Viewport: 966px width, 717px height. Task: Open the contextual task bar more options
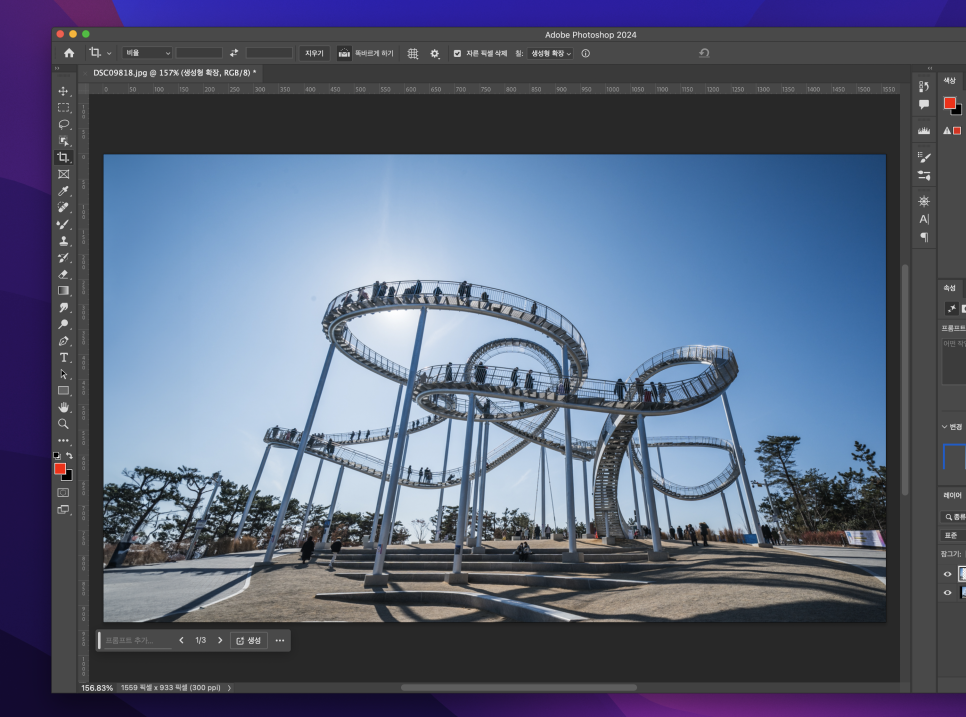point(280,641)
